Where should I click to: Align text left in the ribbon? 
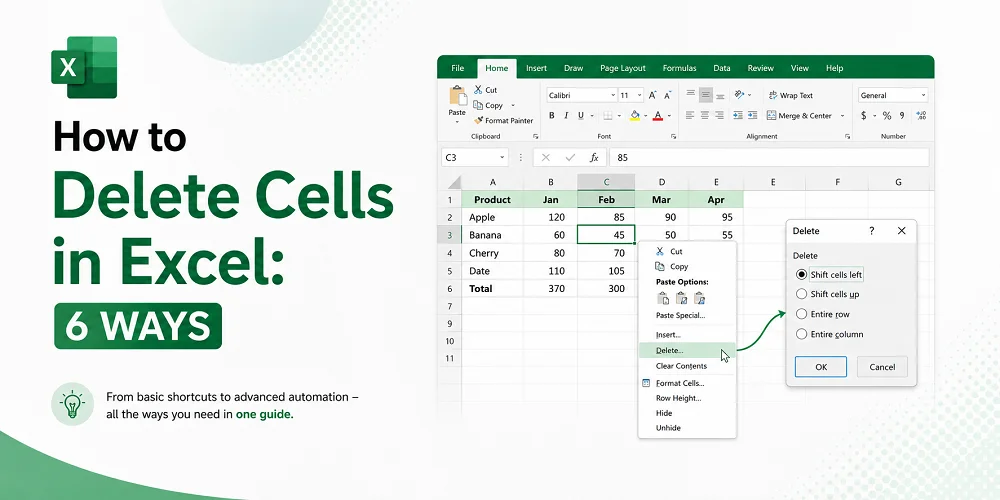tap(690, 115)
